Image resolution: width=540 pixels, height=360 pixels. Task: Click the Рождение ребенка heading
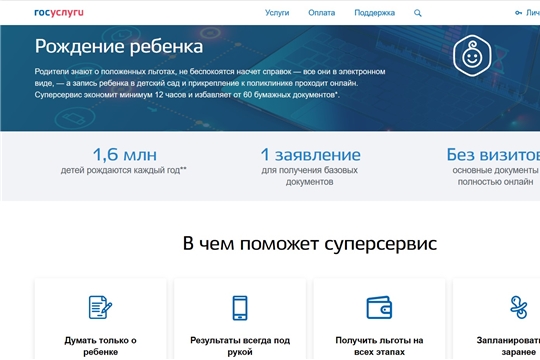coord(119,46)
